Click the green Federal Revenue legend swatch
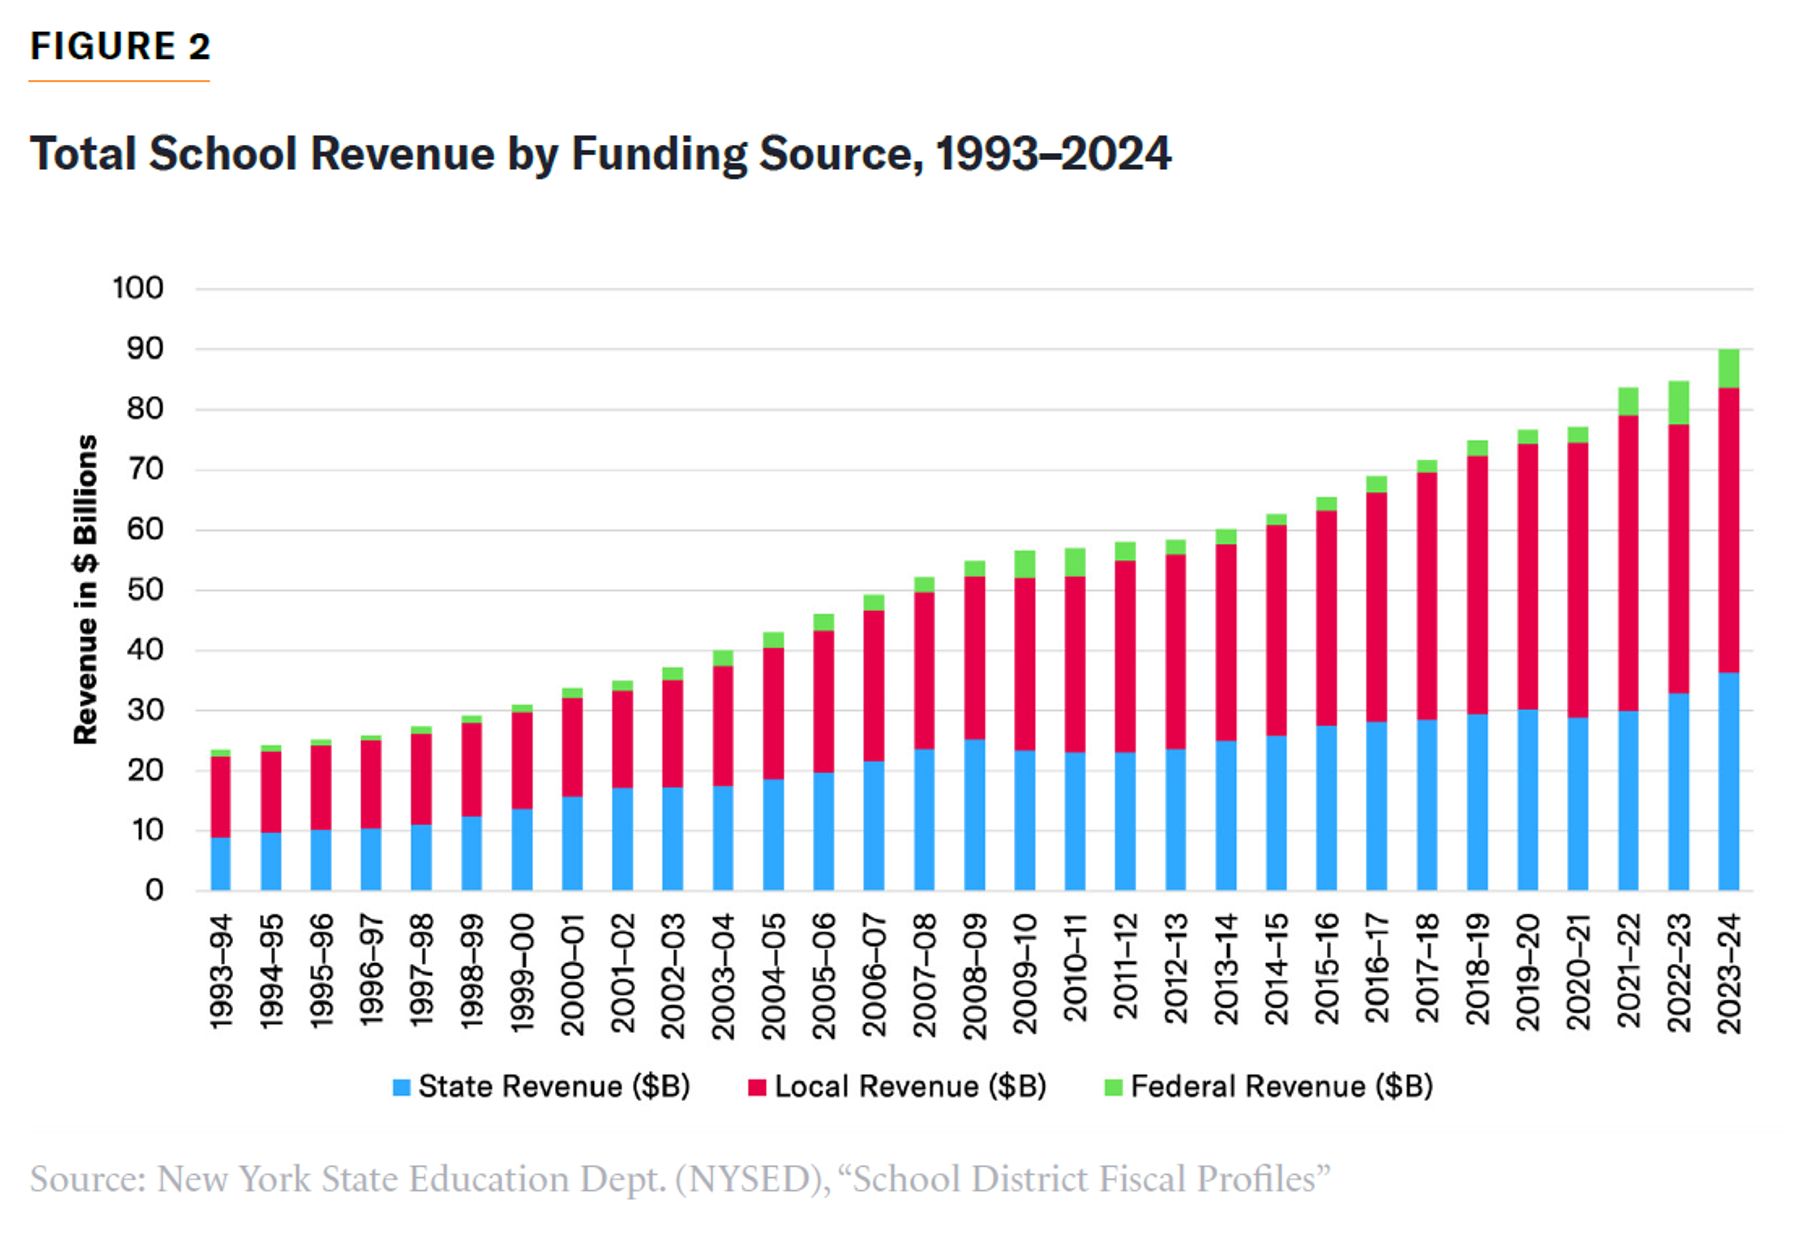This screenshot has height=1236, width=1800. [x=1113, y=1087]
